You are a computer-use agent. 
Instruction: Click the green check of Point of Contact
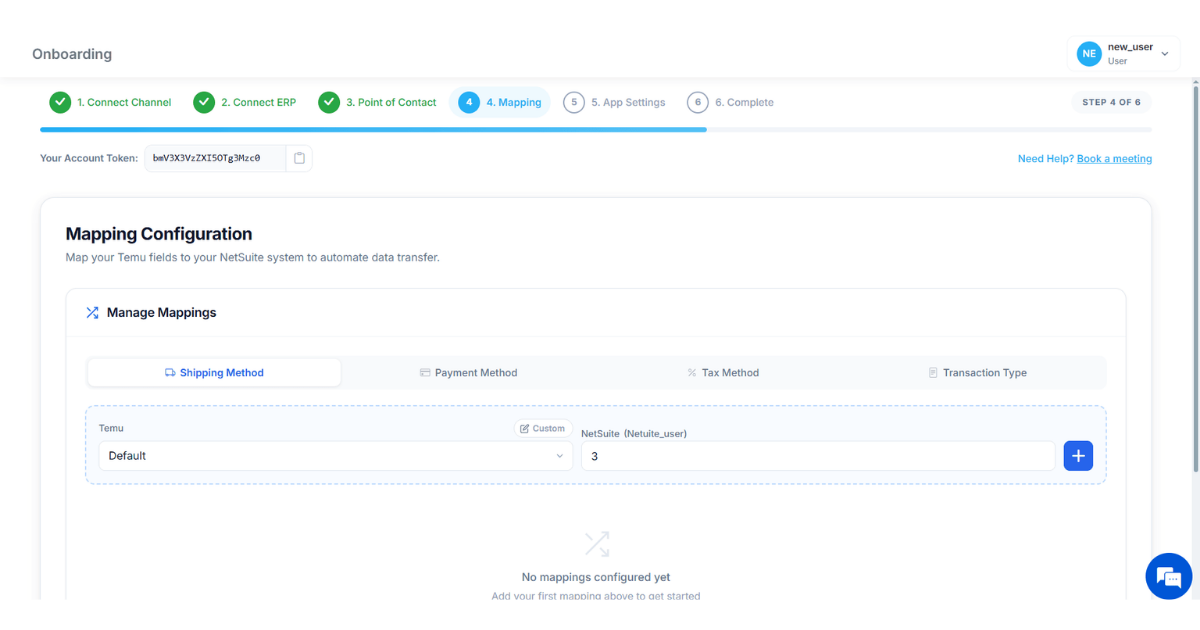tap(329, 102)
